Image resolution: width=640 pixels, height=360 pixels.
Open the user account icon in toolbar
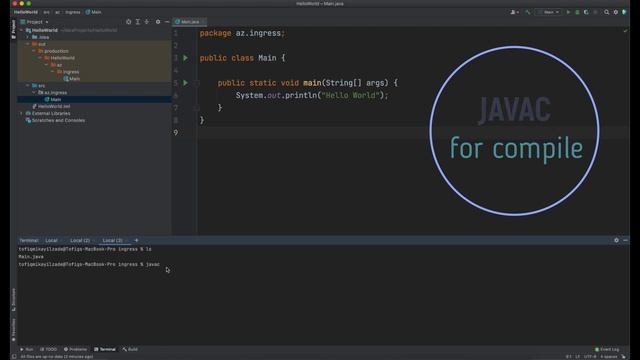point(514,12)
